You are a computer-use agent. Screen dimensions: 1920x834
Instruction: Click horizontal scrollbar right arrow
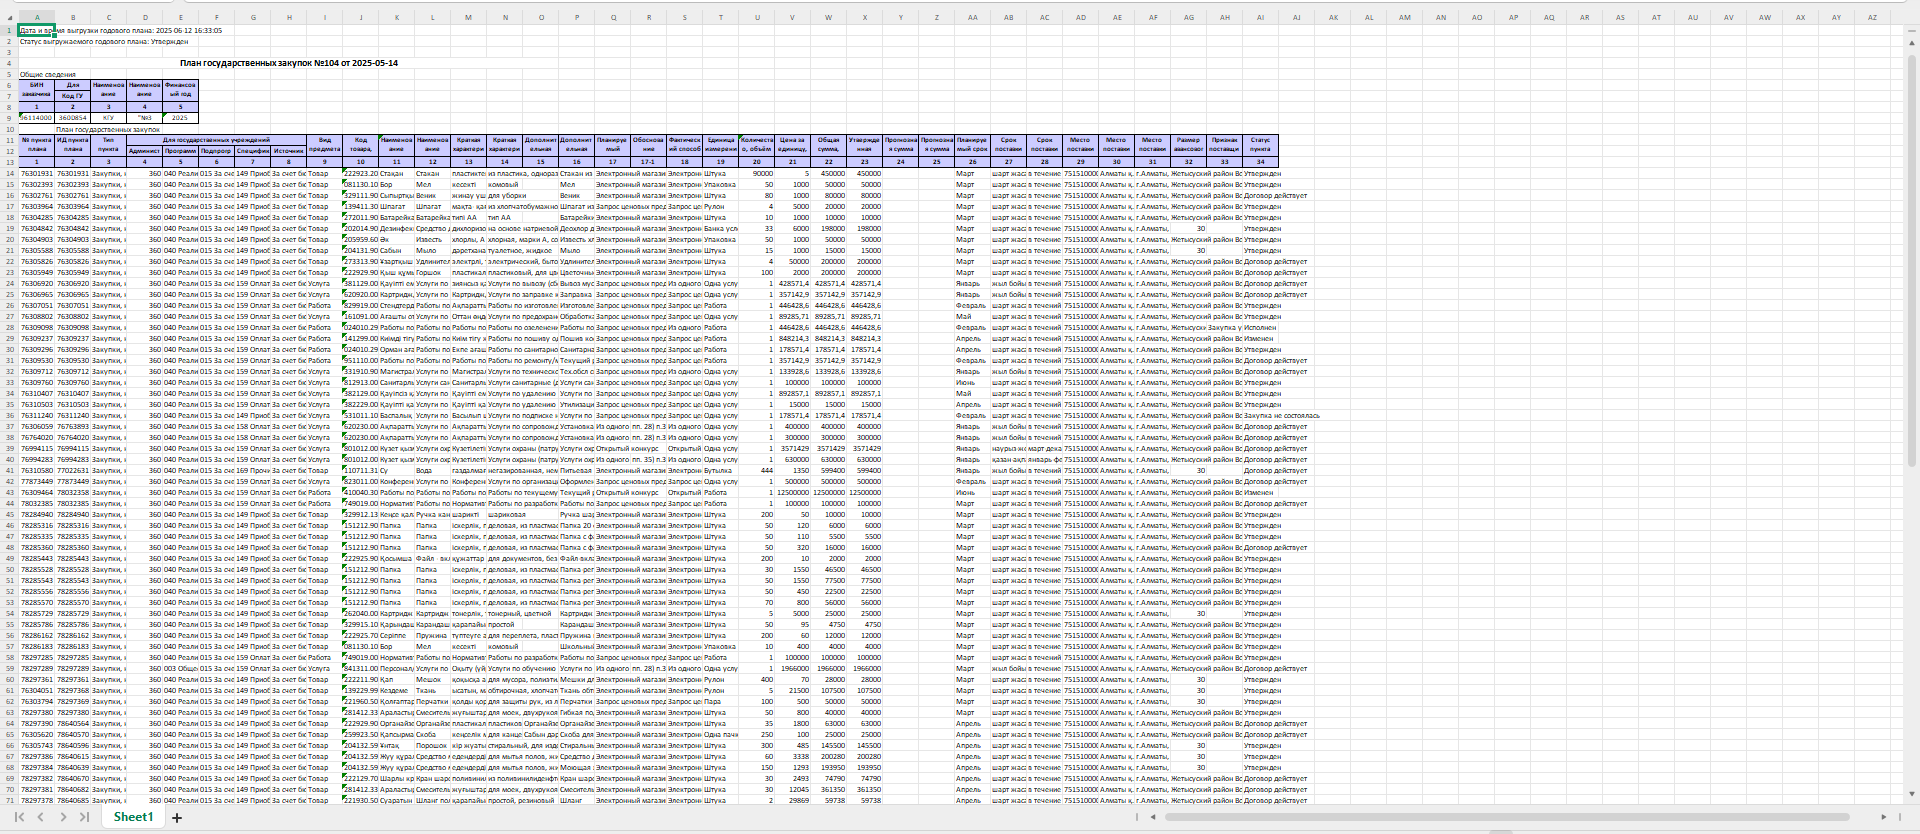[x=1883, y=817]
